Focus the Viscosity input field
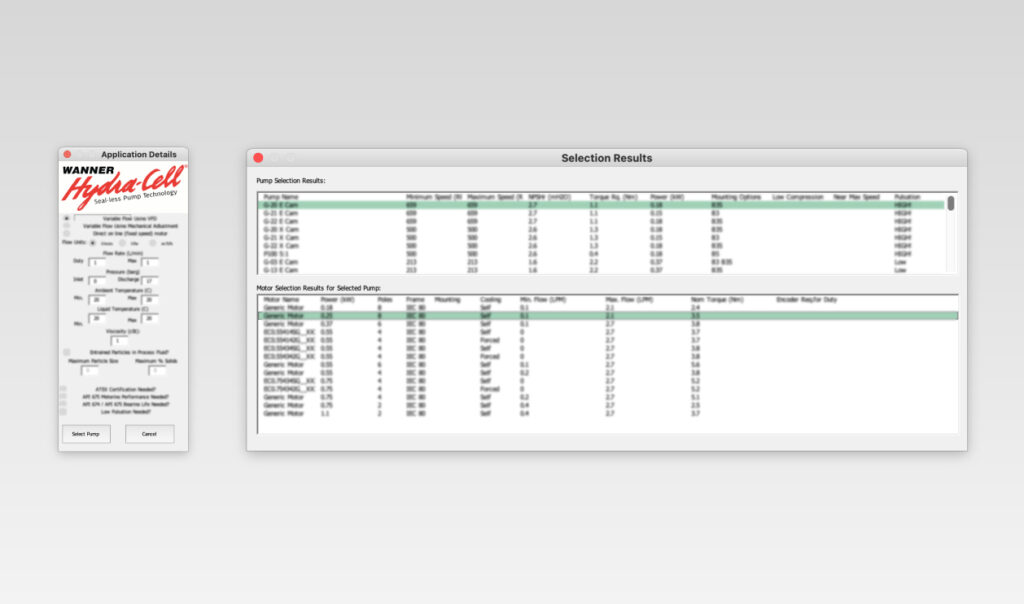 point(119,341)
